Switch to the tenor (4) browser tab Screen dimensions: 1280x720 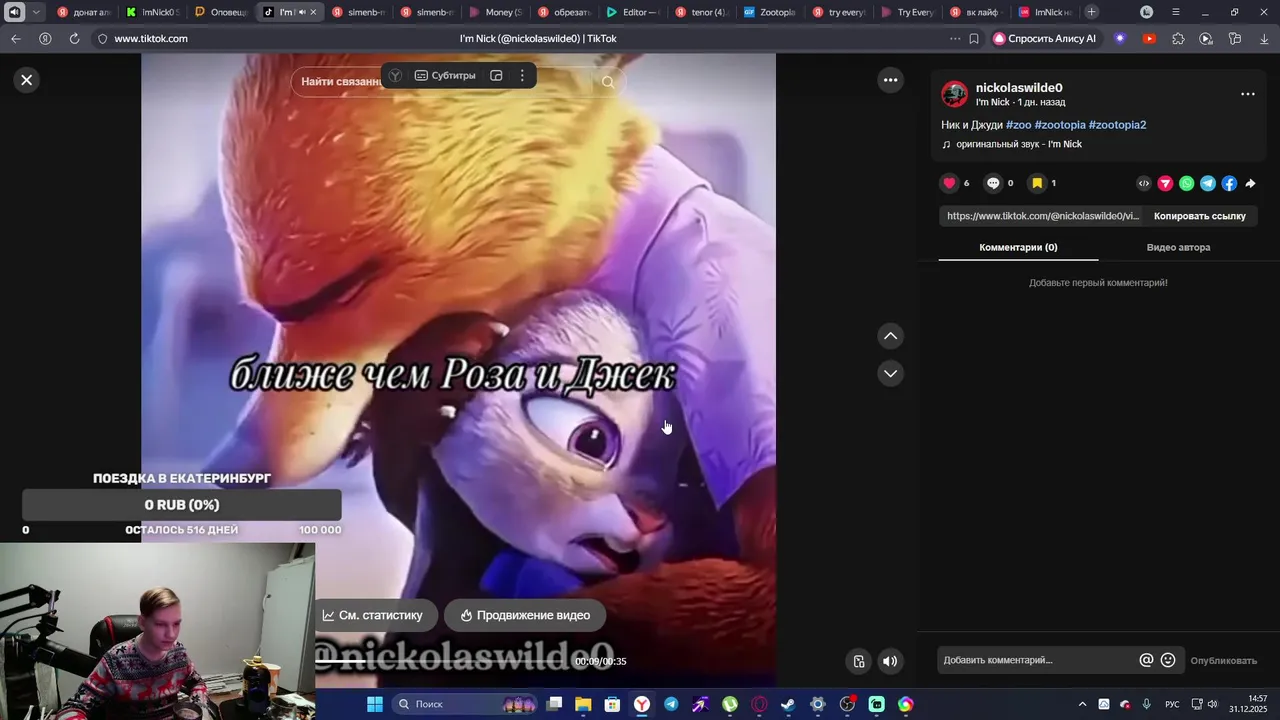[700, 12]
